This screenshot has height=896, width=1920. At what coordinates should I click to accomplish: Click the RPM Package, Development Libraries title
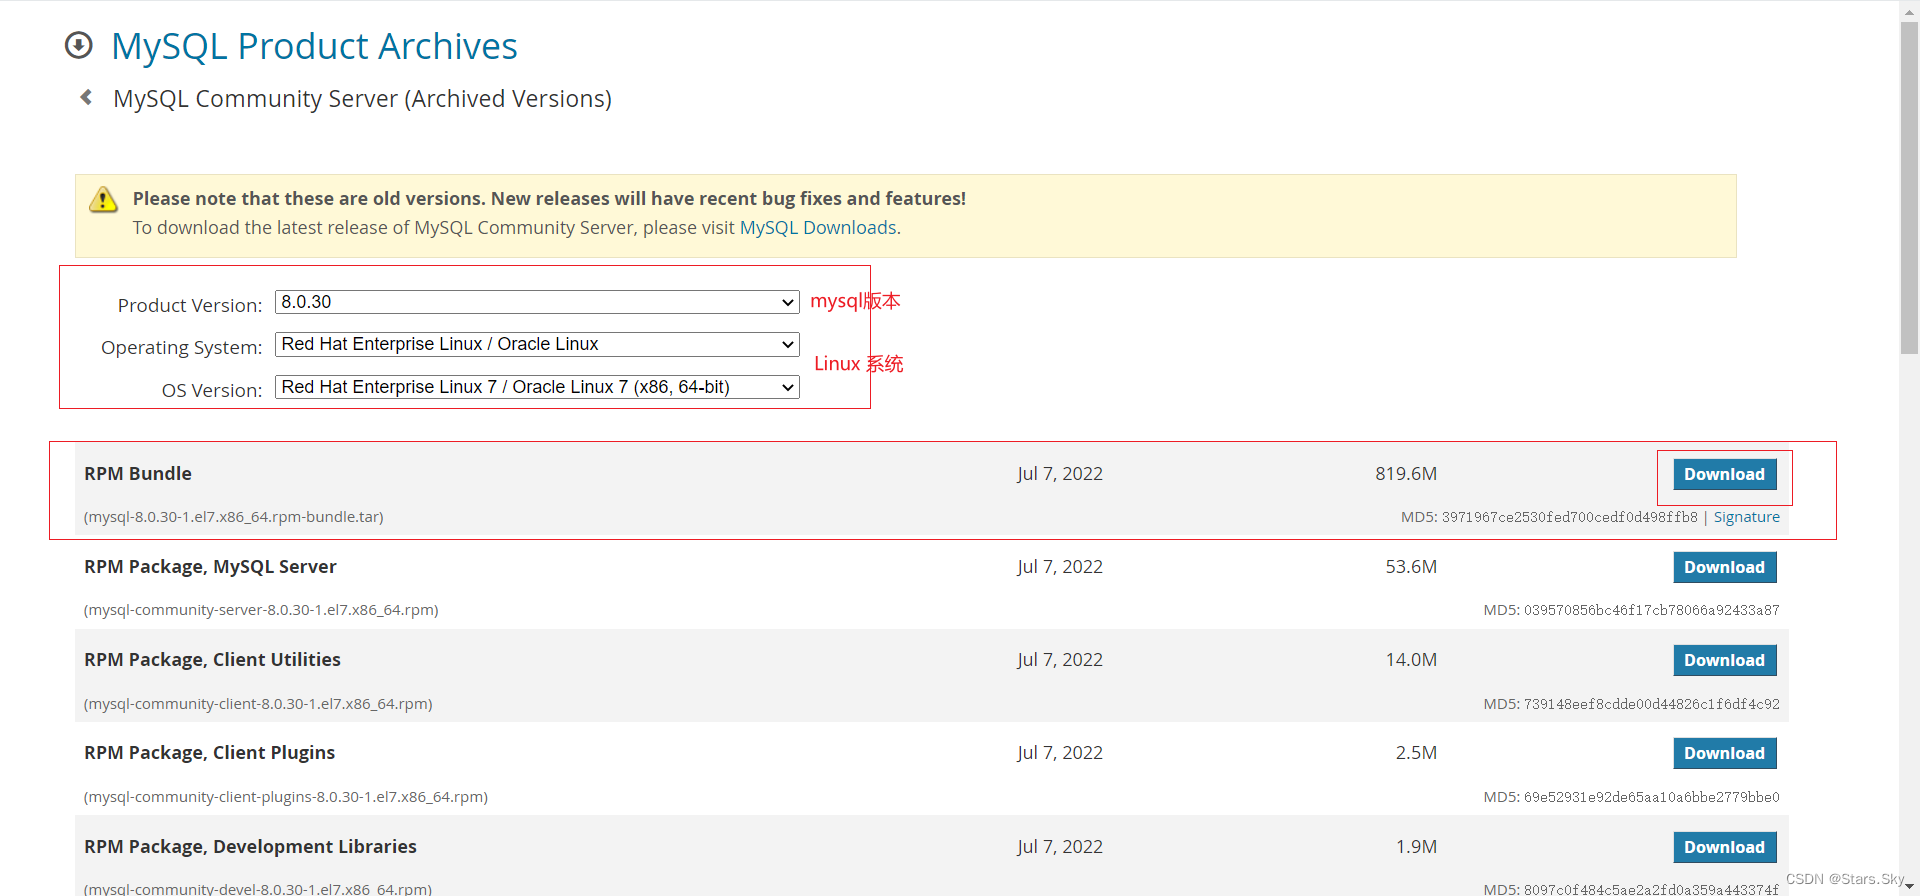(x=250, y=847)
